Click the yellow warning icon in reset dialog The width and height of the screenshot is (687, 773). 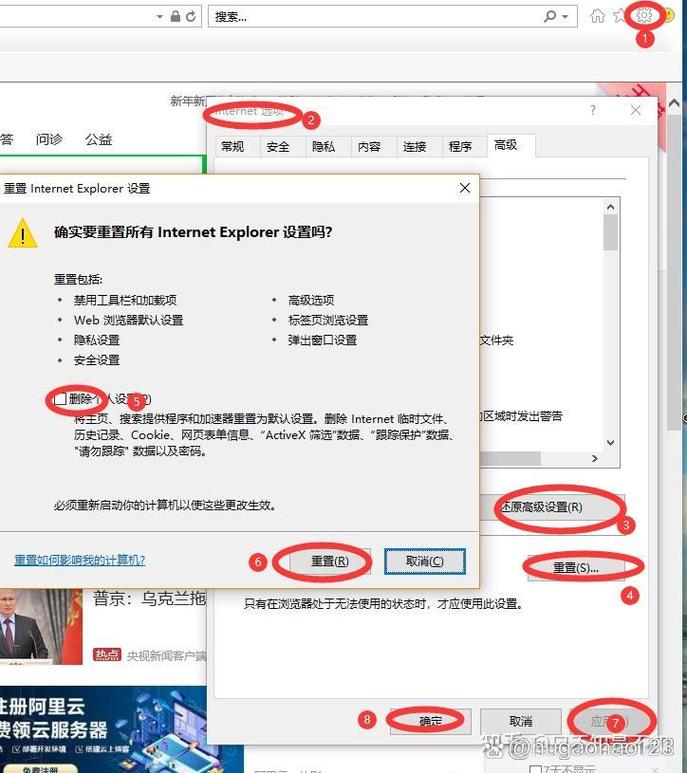click(x=23, y=234)
